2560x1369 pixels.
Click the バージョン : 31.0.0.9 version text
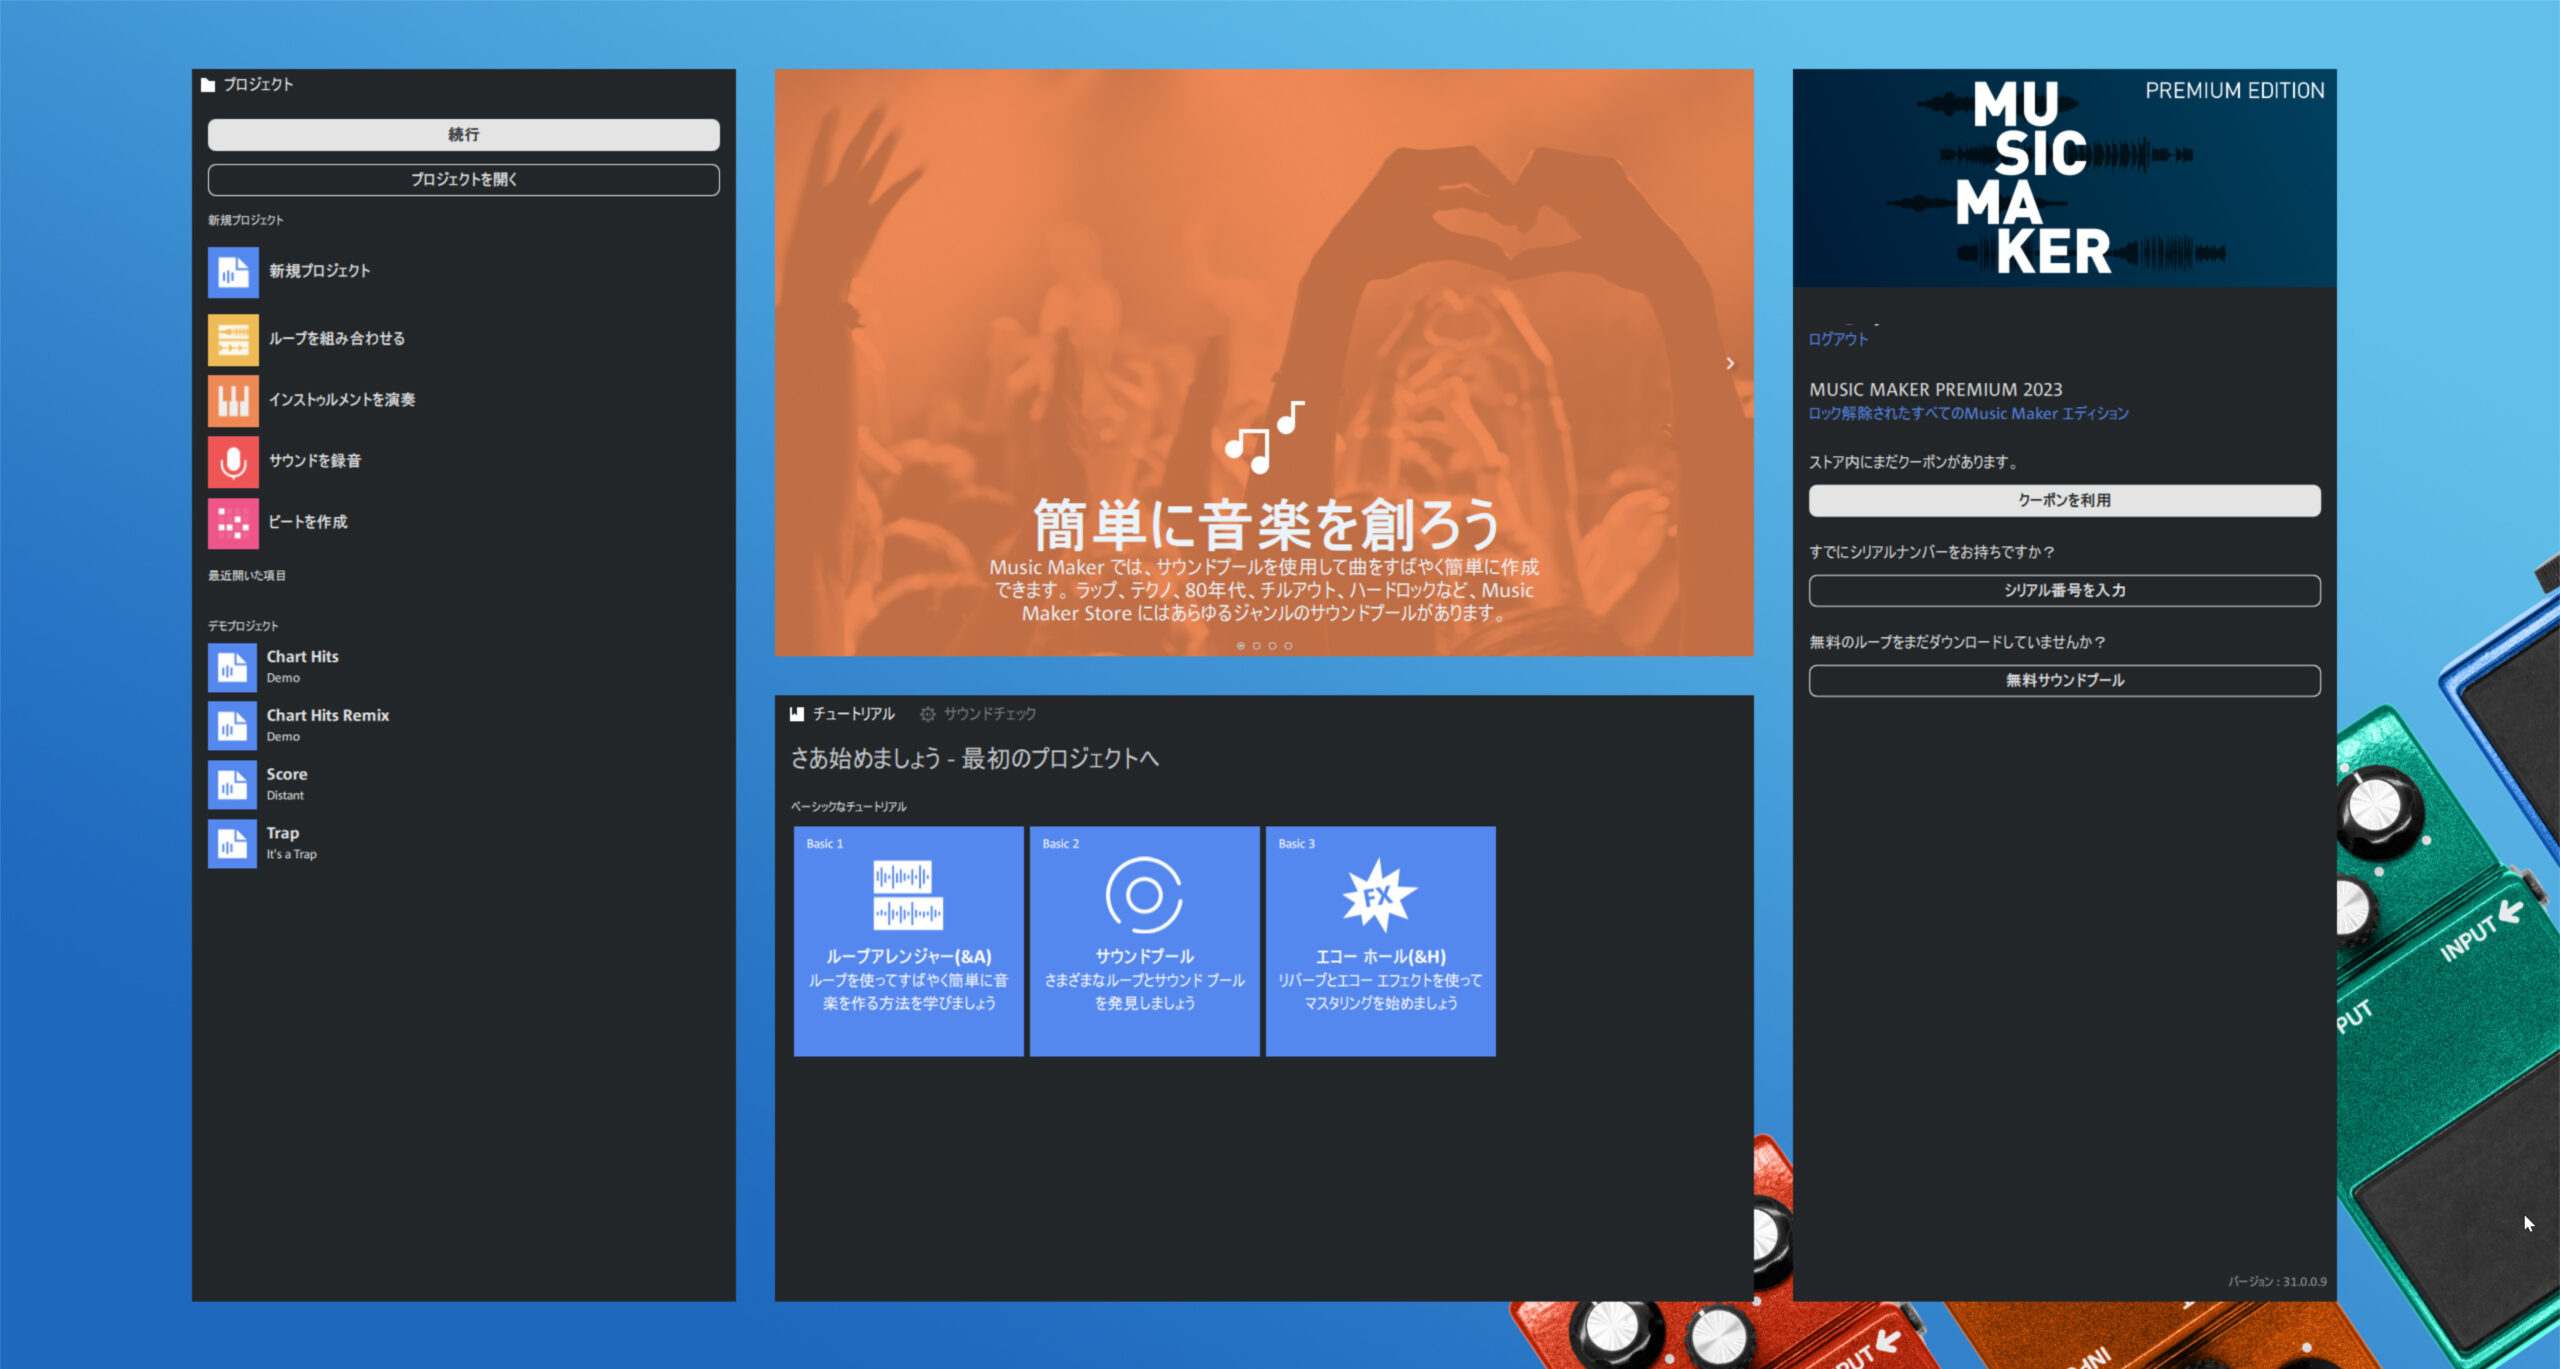(x=2277, y=1282)
